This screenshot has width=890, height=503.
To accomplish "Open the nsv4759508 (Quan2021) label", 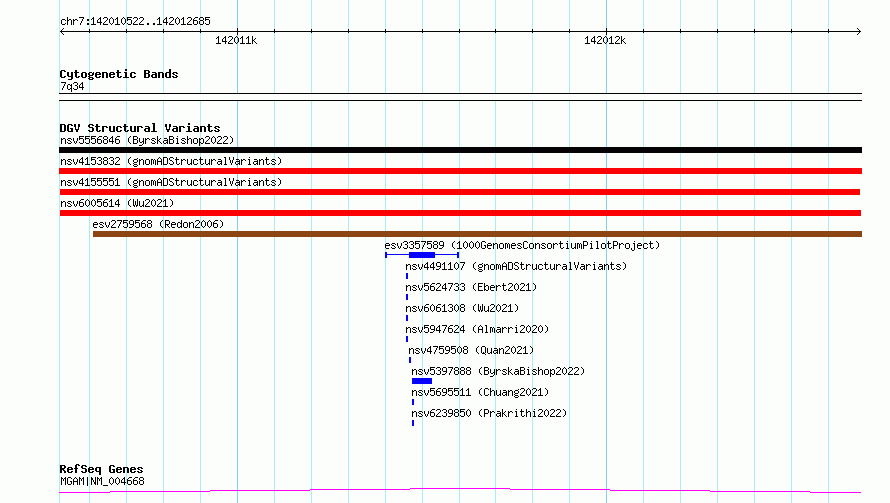I will [471, 350].
